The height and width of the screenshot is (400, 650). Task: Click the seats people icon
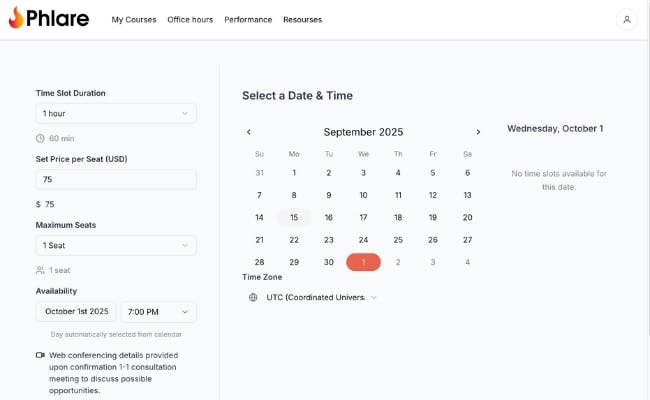pos(40,270)
